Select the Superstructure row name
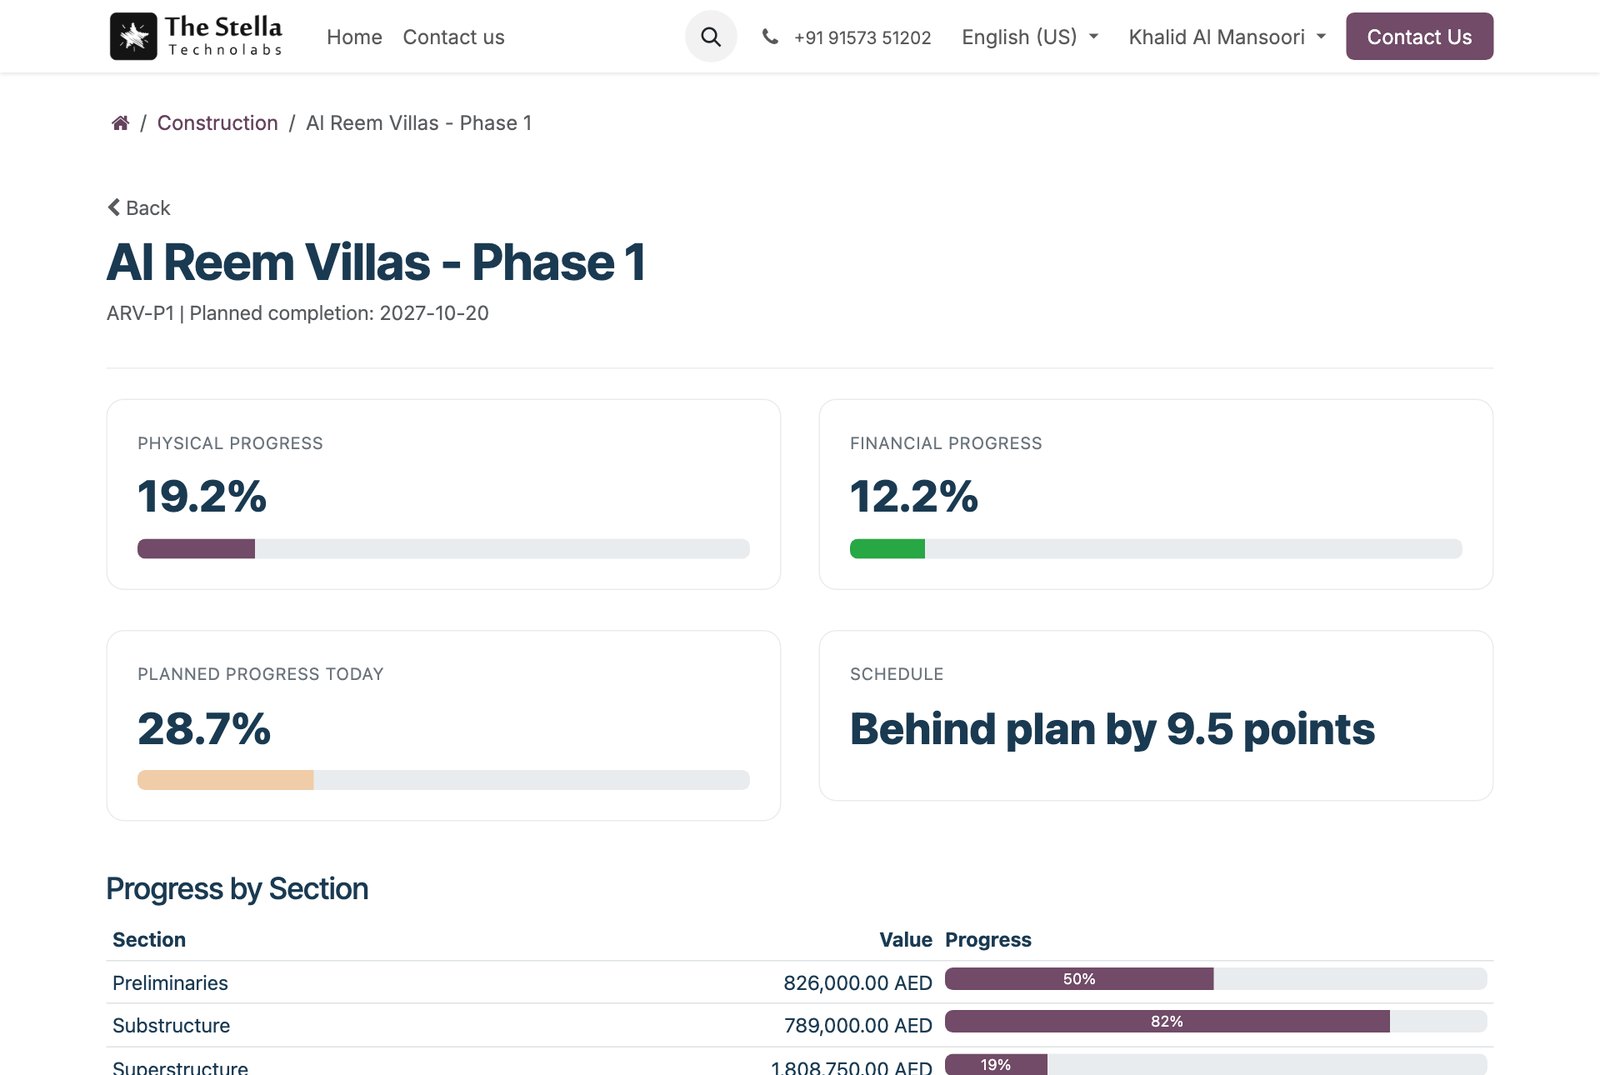1600x1075 pixels. click(x=180, y=1067)
